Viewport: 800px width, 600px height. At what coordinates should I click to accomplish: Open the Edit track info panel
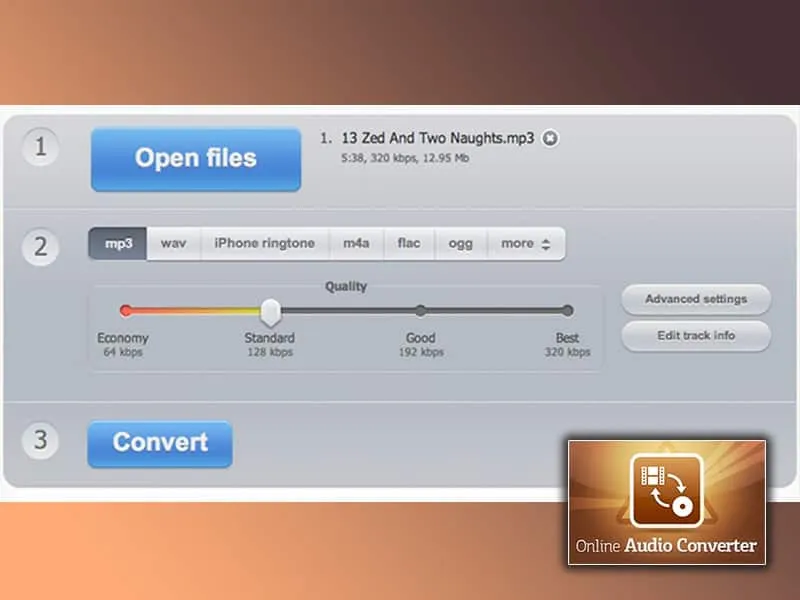pyautogui.click(x=696, y=336)
